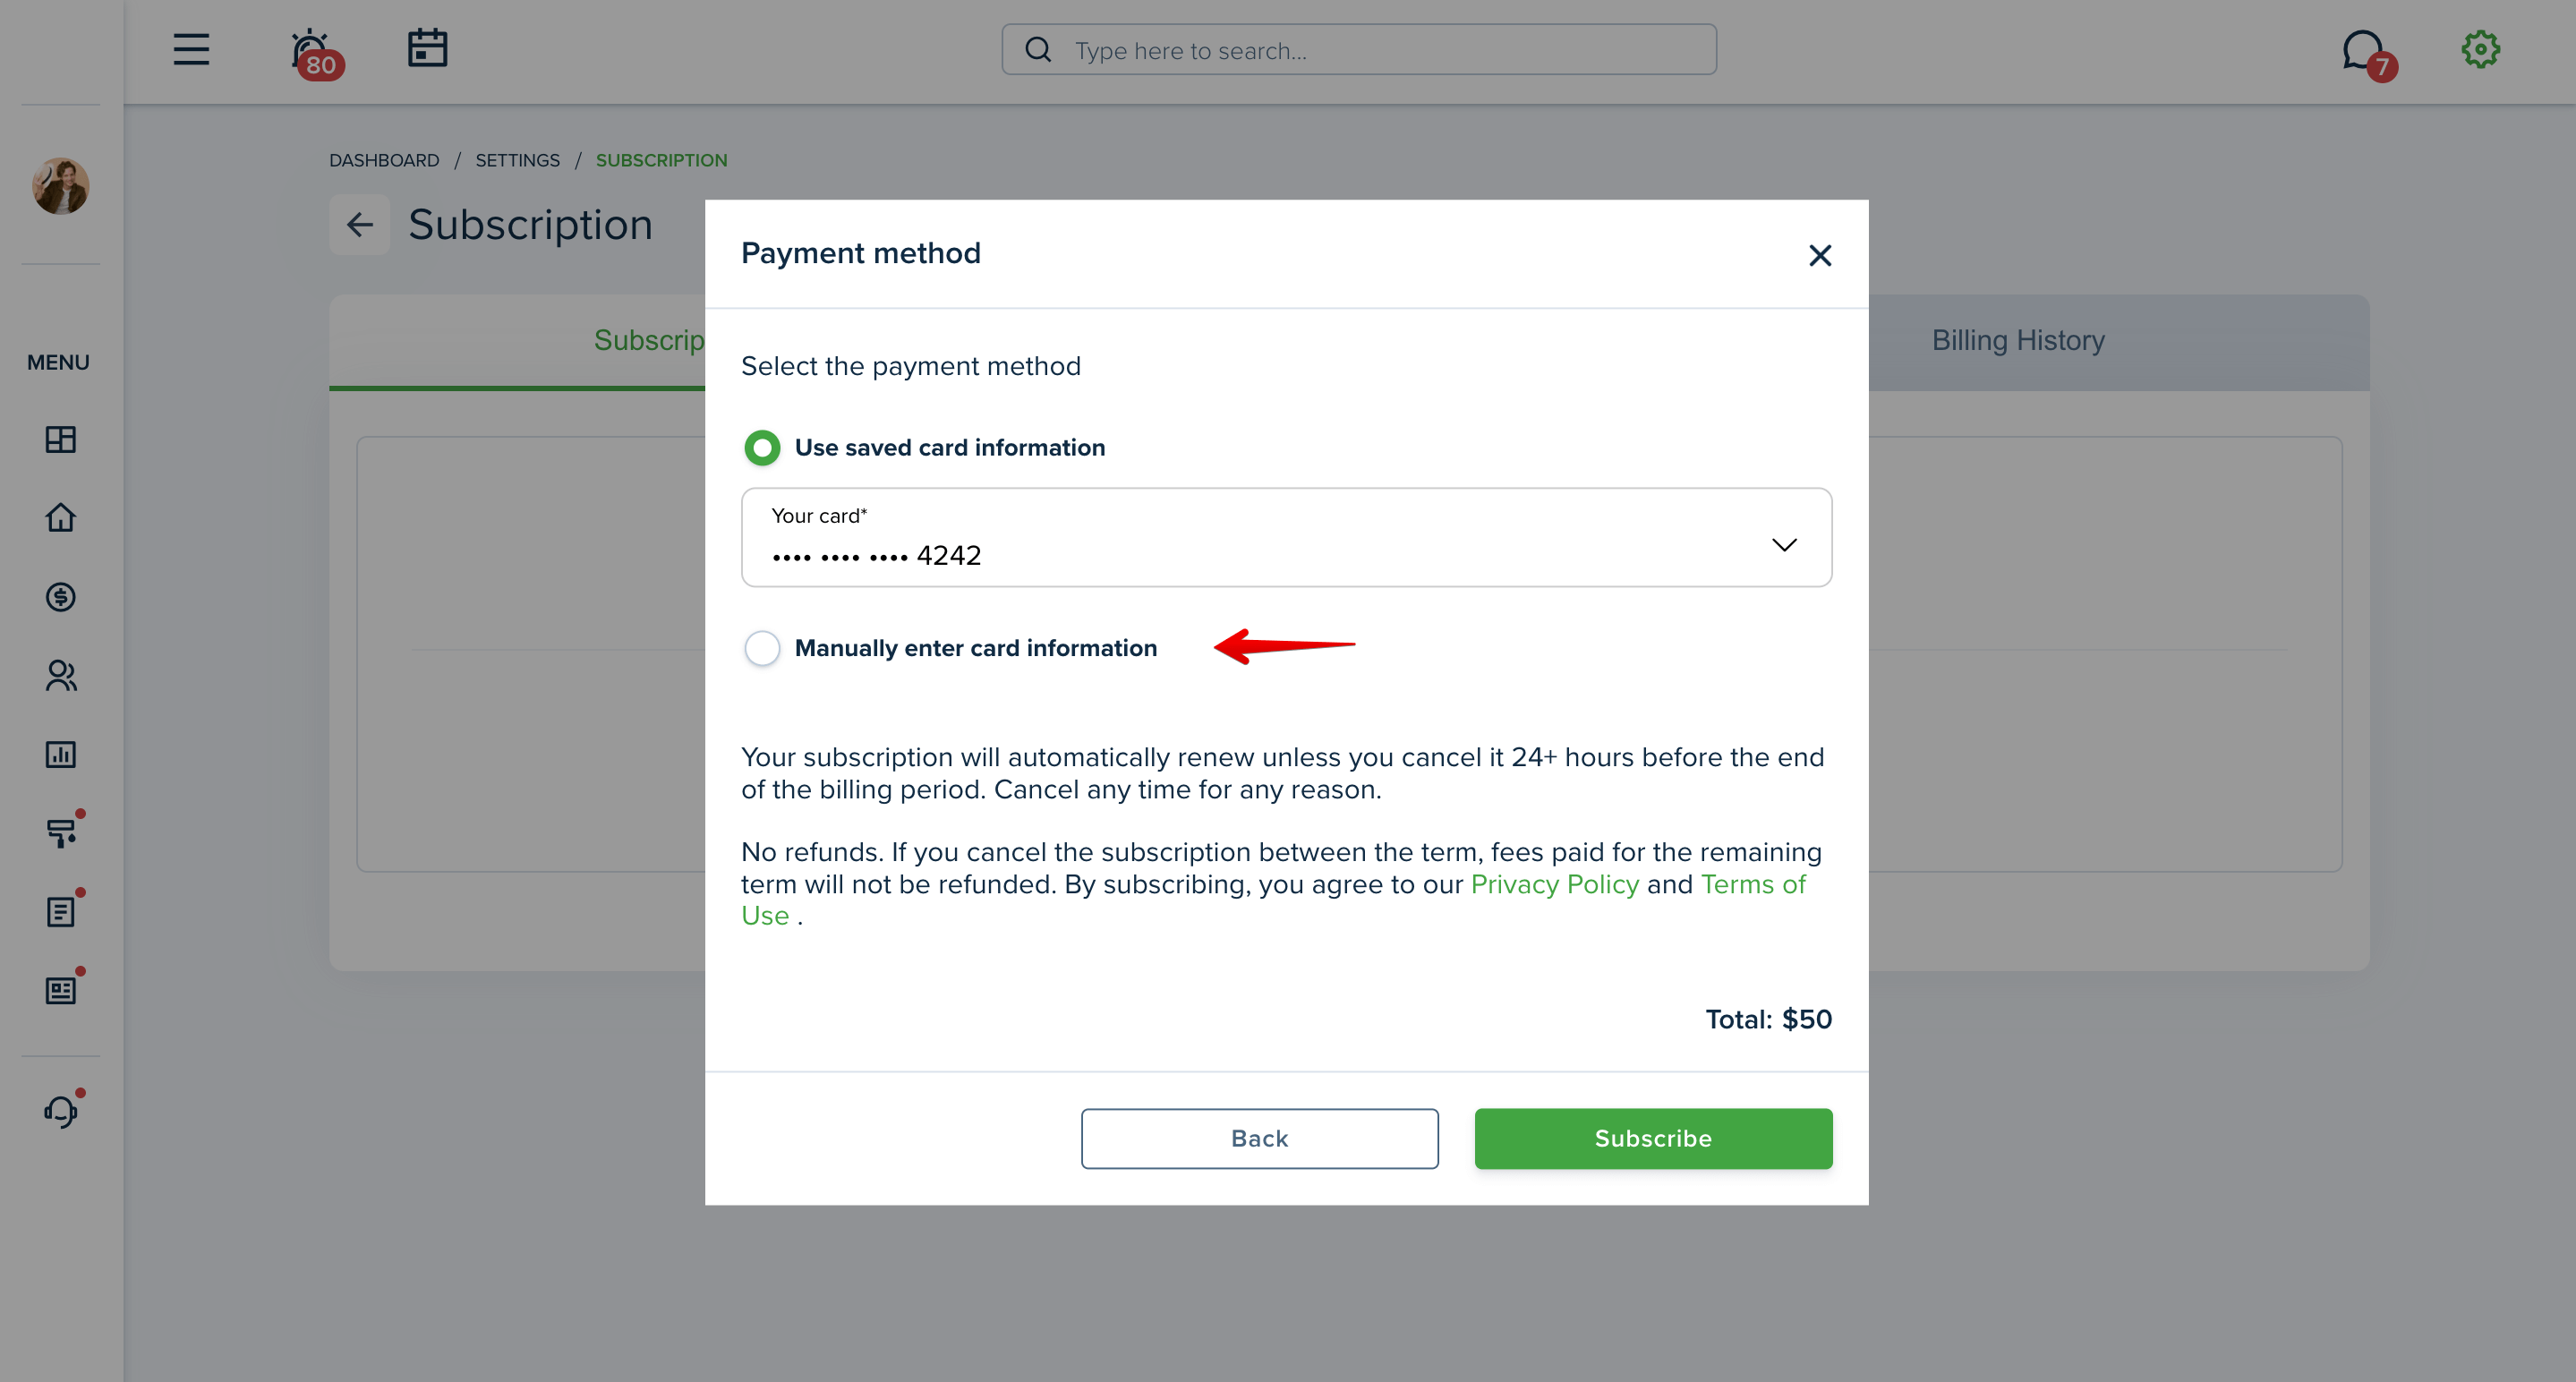The width and height of the screenshot is (2576, 1382).
Task: Open the home icon in the sidebar
Action: (x=61, y=517)
